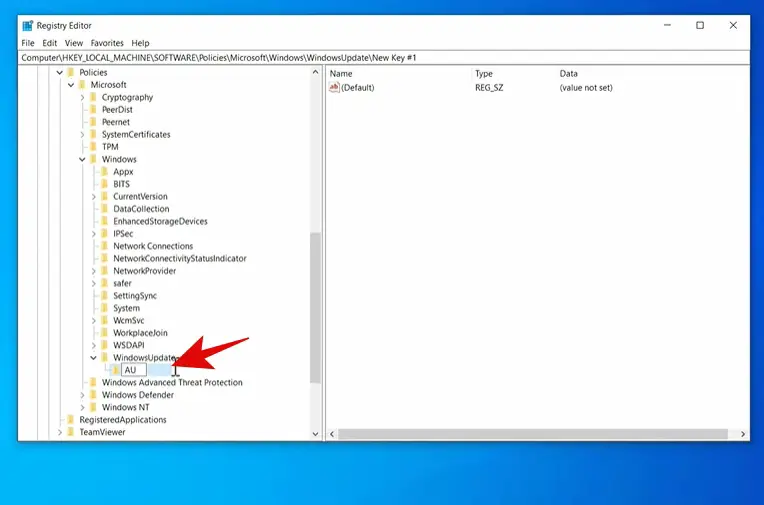Click the values pane horizontal scrollbar thumb

(x=533, y=434)
